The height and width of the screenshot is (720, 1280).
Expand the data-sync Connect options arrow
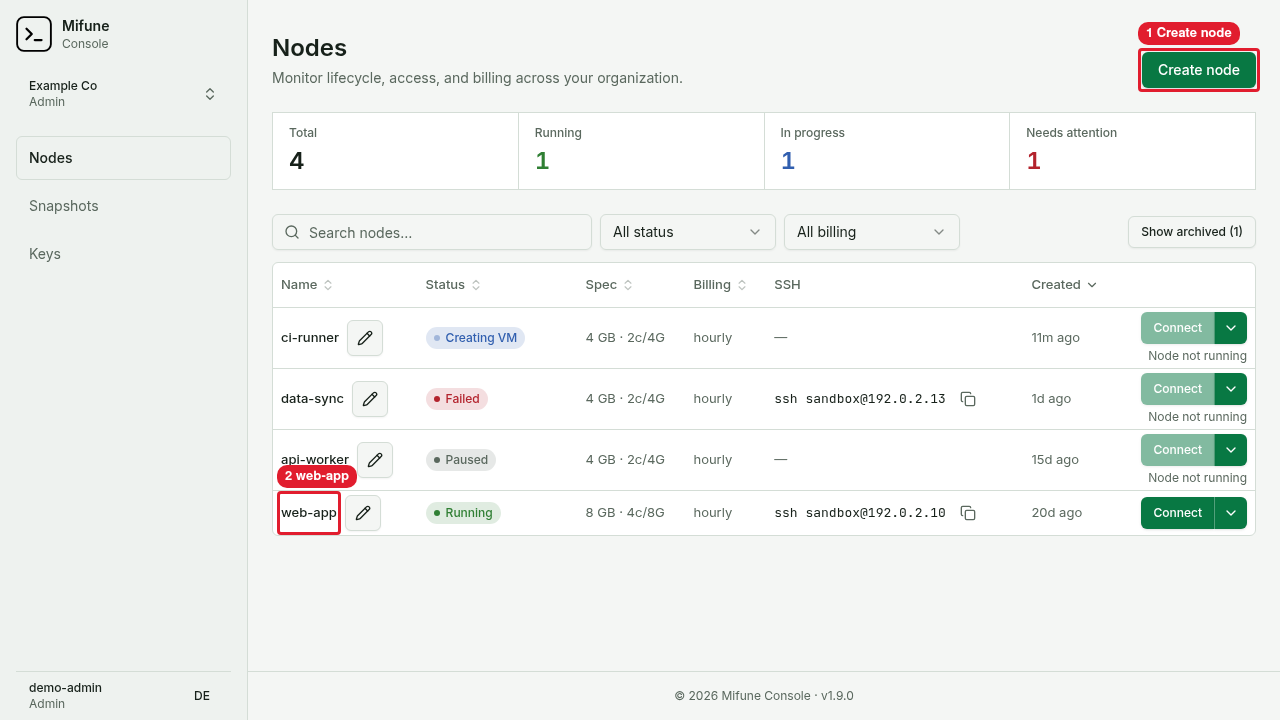1231,389
